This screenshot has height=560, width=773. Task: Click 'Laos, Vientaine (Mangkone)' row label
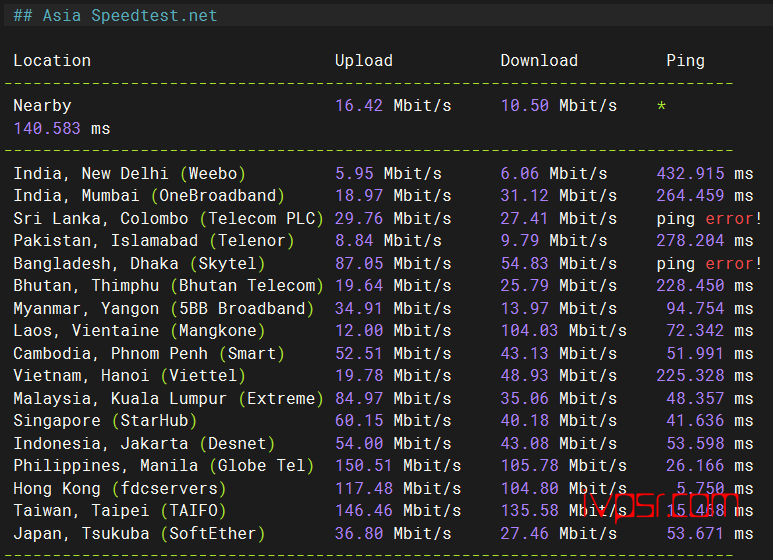[x=139, y=331]
